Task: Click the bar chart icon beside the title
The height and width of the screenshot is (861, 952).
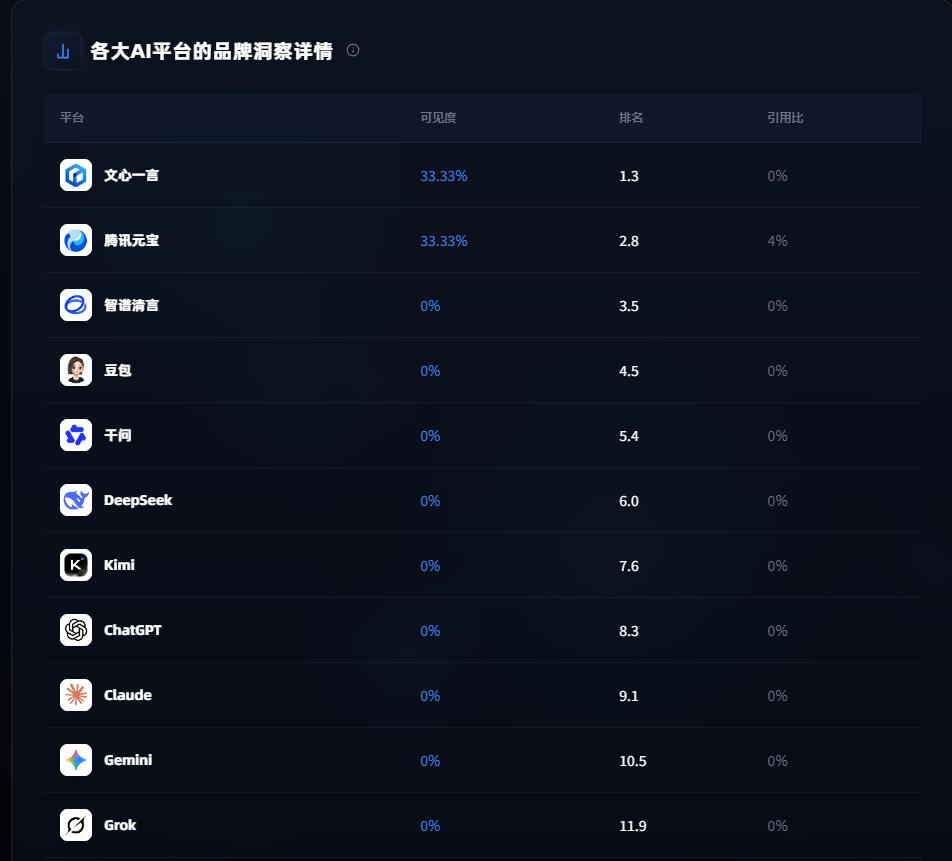Action: [63, 51]
